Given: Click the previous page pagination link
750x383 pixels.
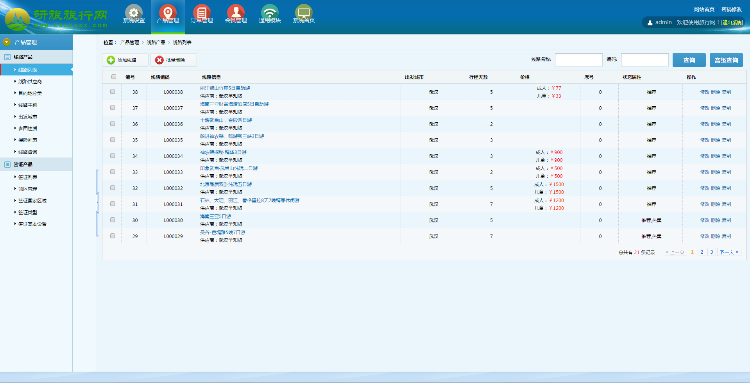Looking at the screenshot, I should coord(674,252).
